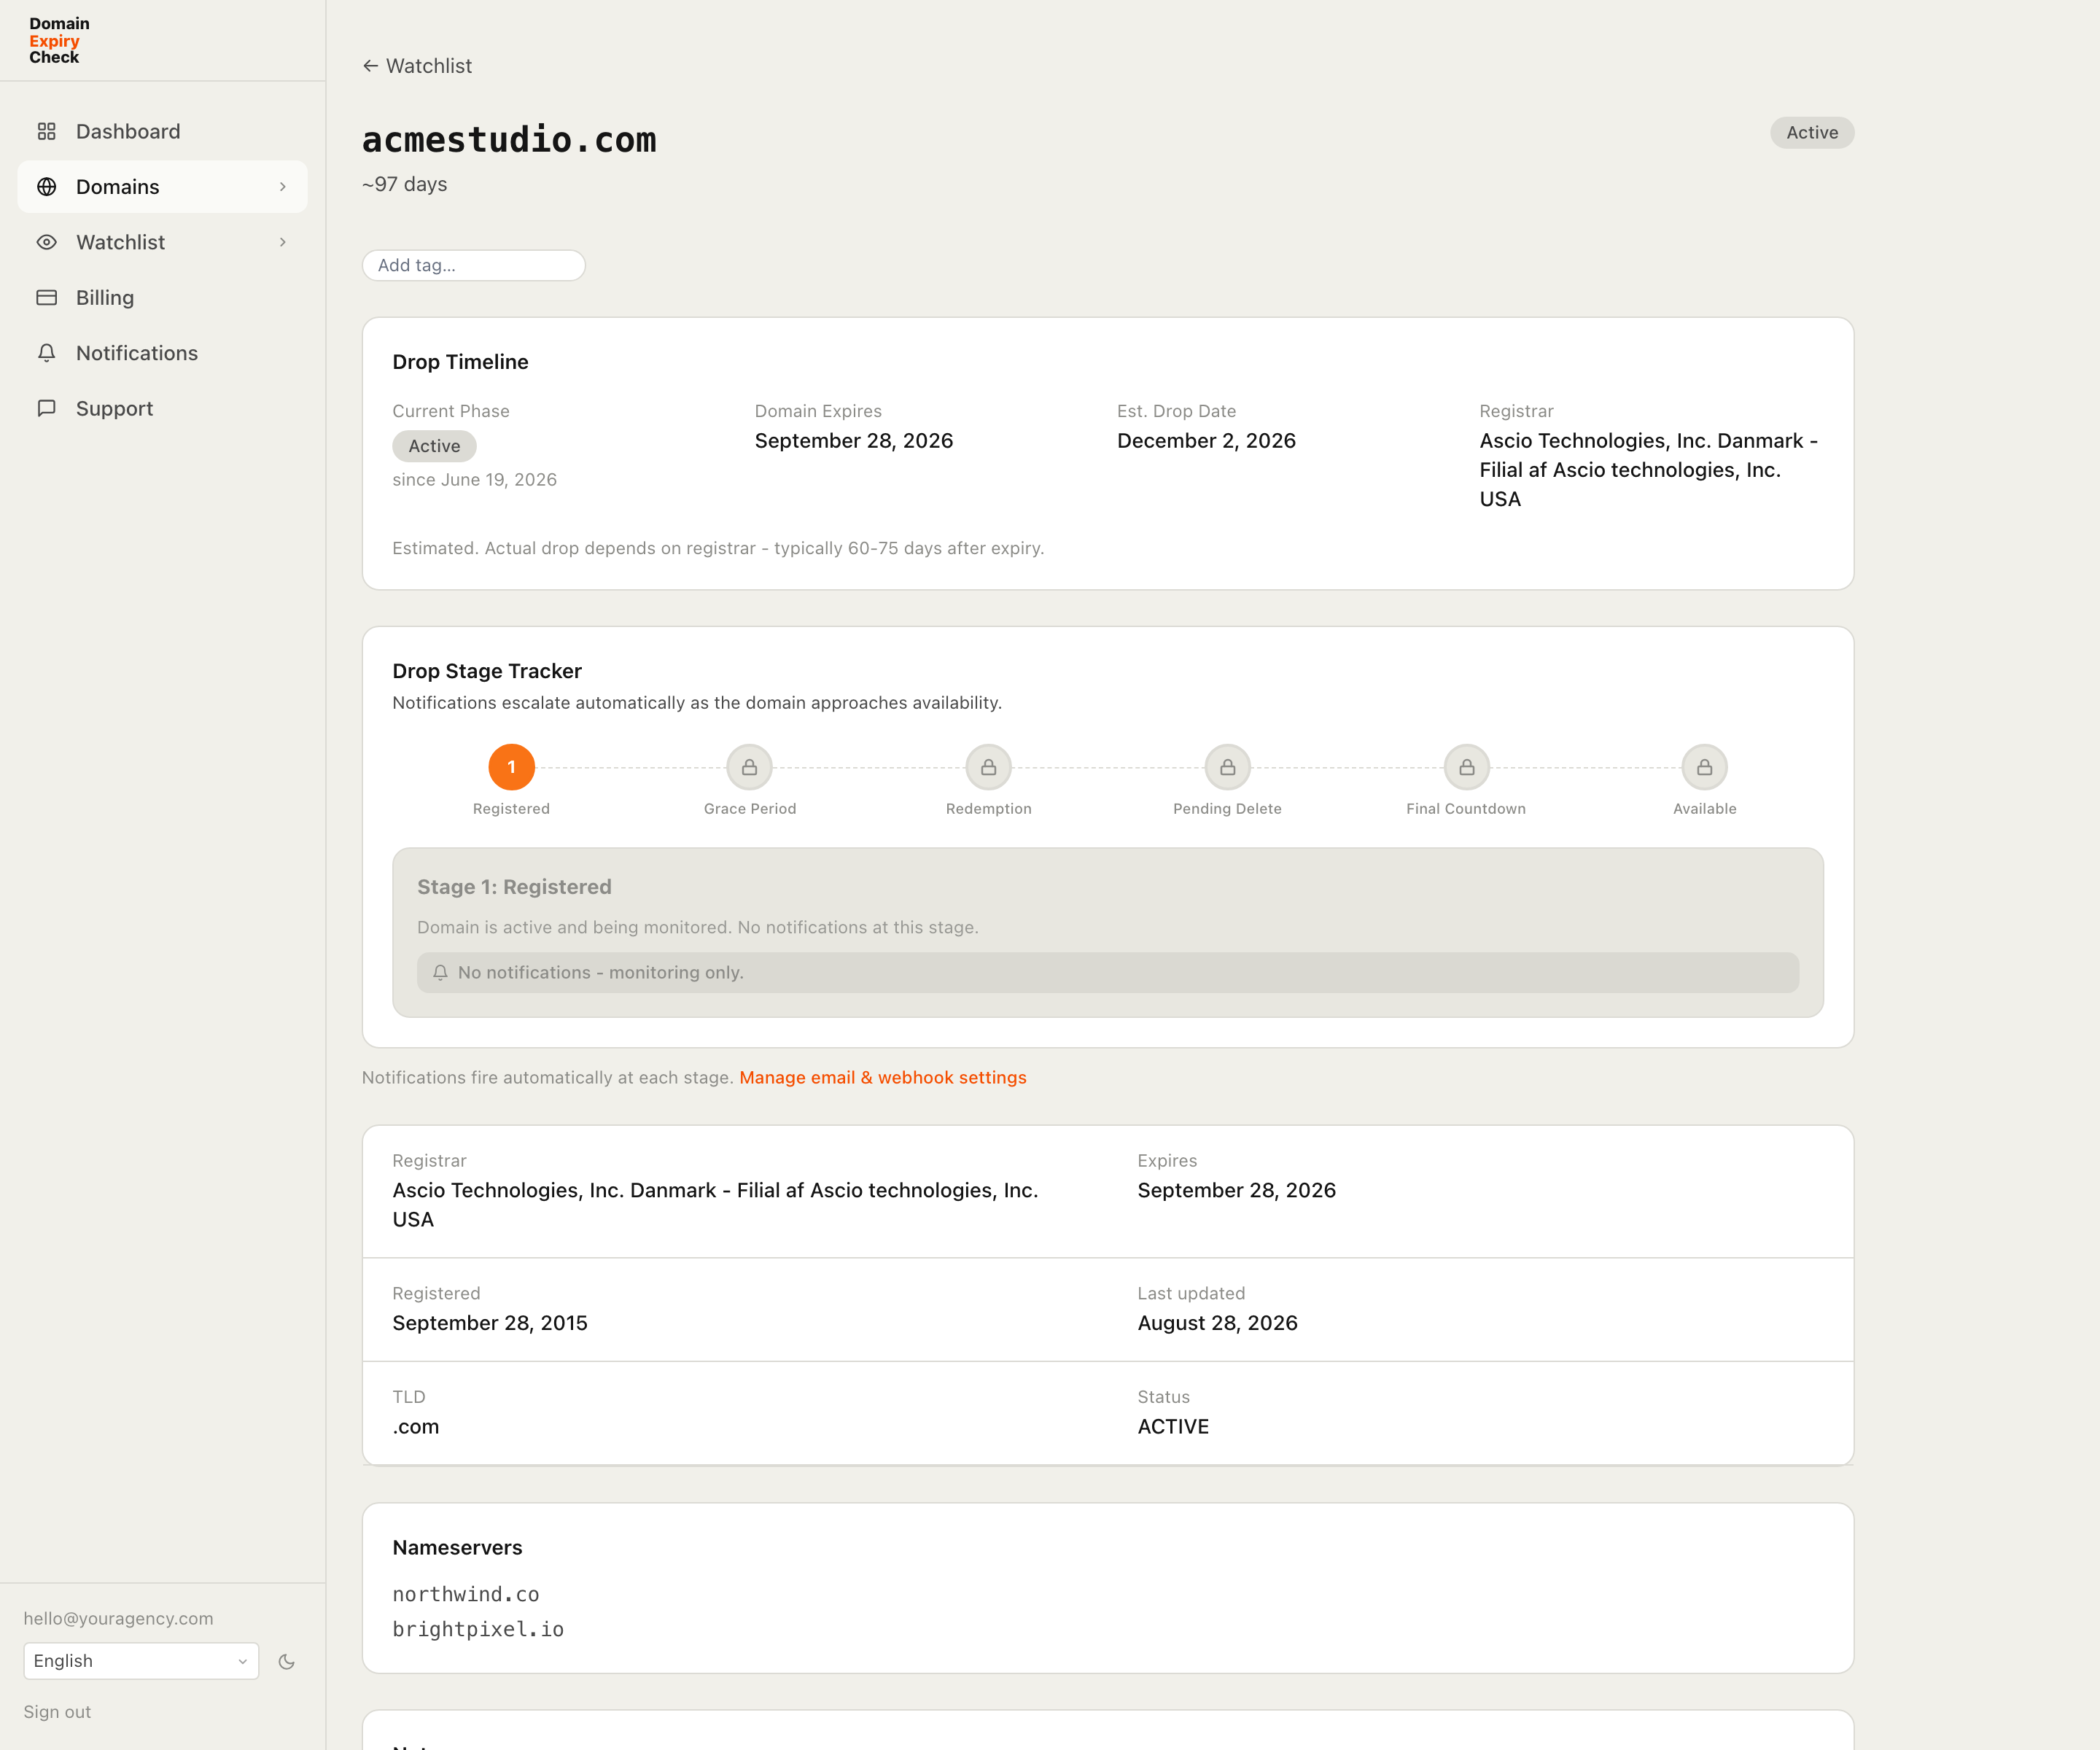
Task: Click nameserver northwind.co
Action: (x=466, y=1594)
